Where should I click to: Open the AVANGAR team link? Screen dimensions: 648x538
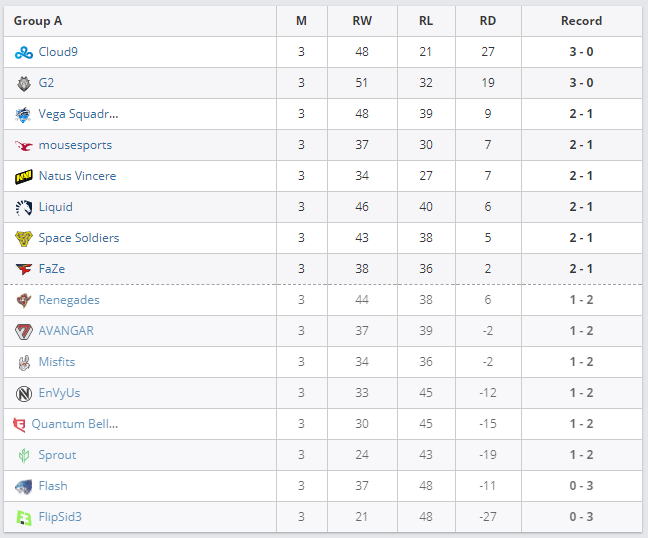pos(66,331)
